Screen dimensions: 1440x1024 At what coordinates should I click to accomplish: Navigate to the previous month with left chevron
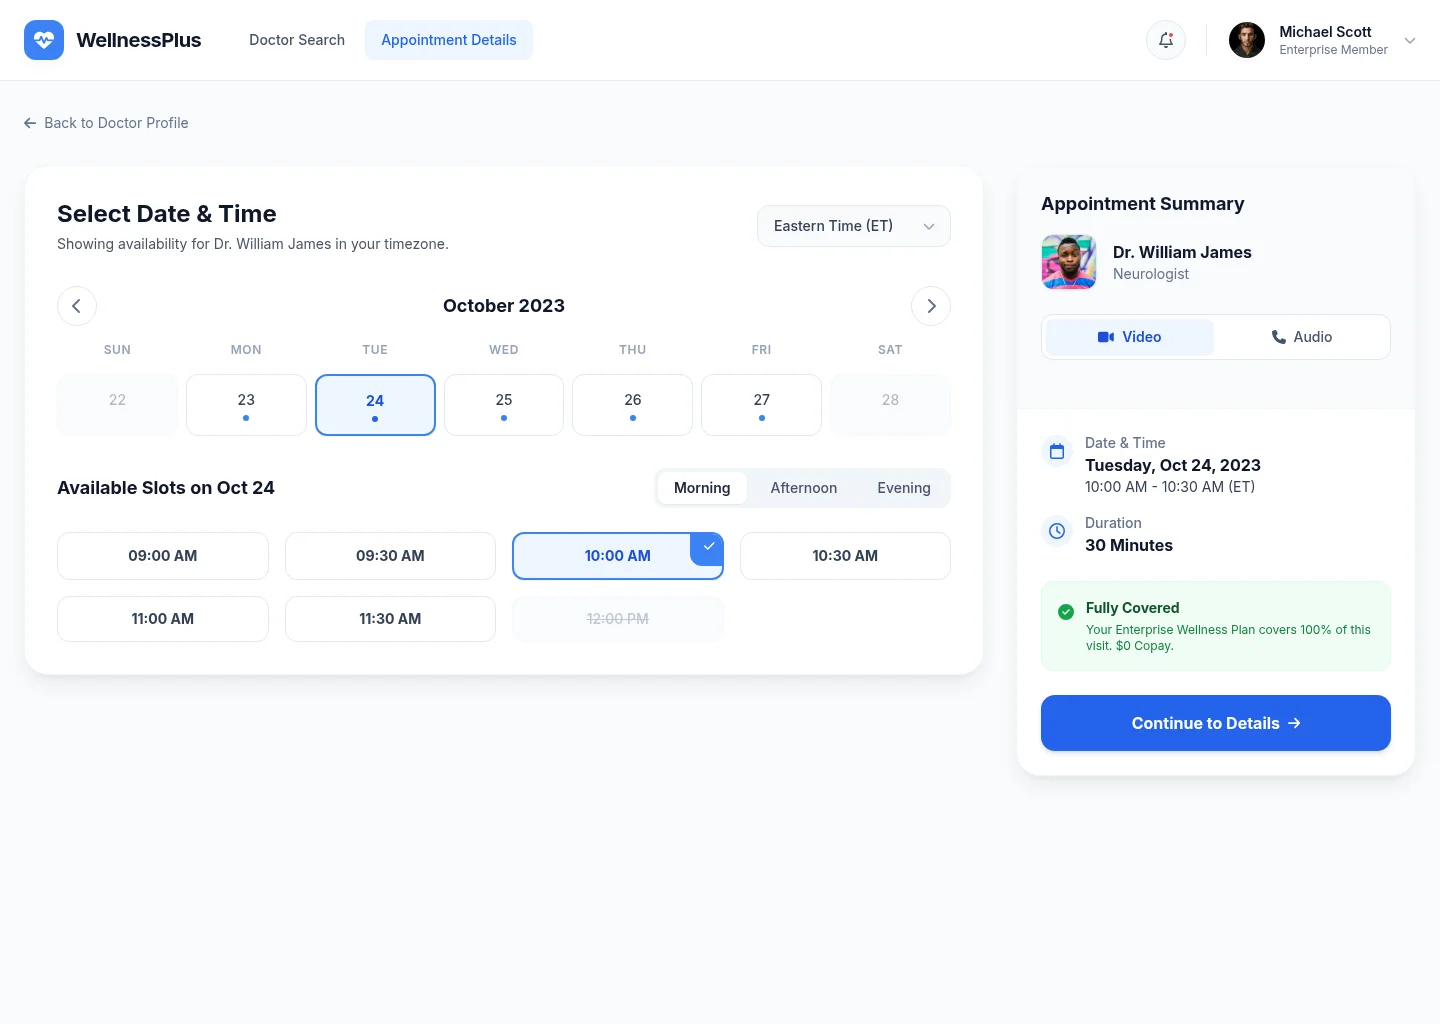(x=77, y=306)
